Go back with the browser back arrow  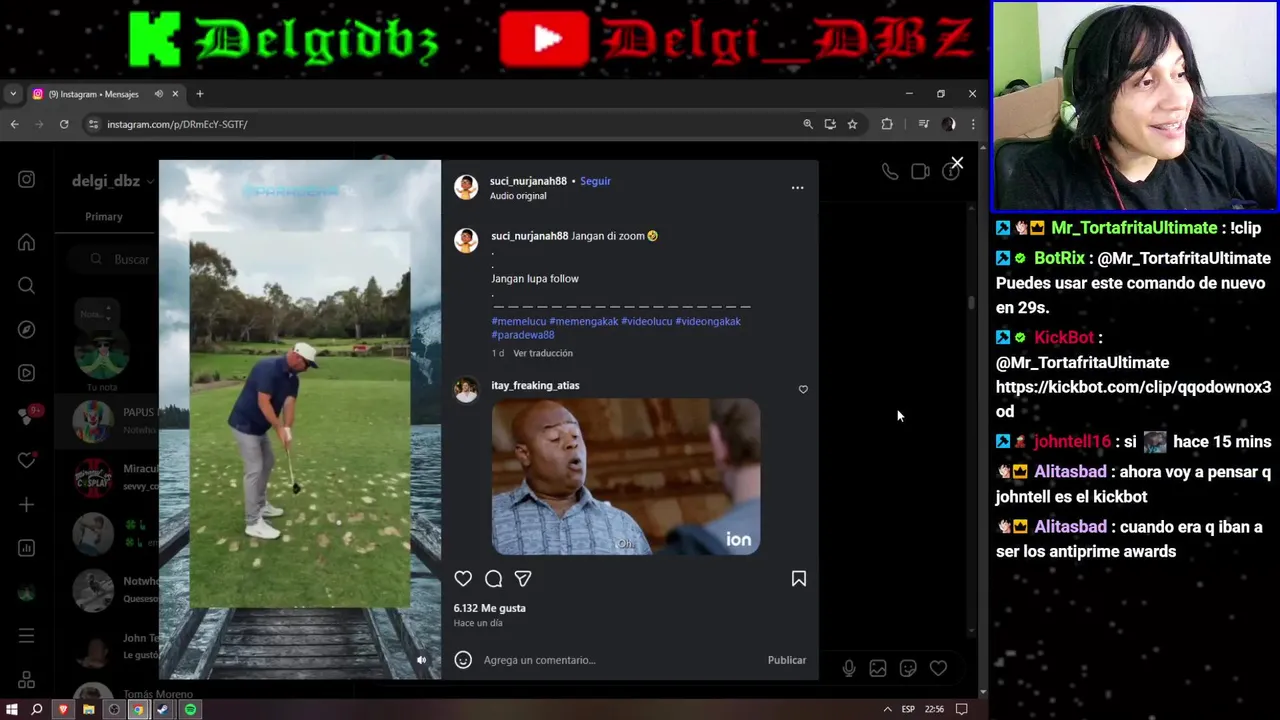(x=14, y=124)
